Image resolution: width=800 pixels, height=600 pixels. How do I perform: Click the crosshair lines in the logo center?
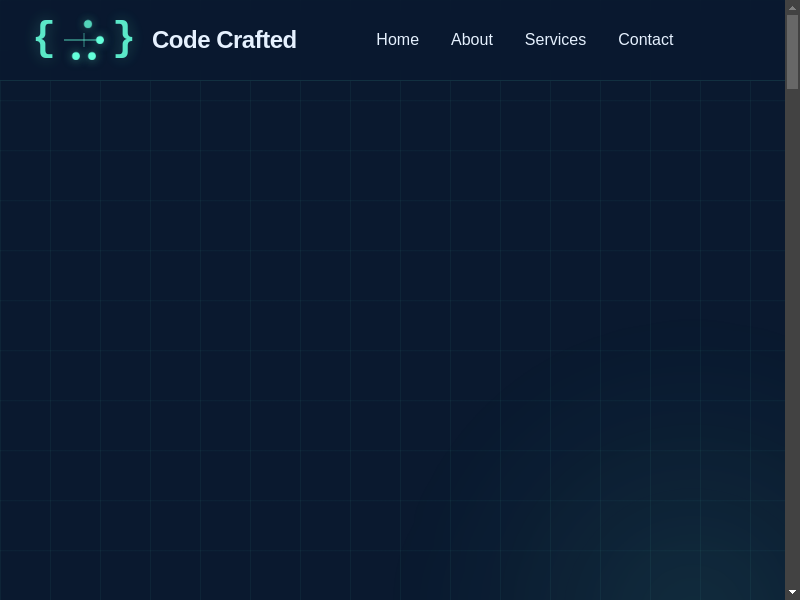tap(82, 40)
